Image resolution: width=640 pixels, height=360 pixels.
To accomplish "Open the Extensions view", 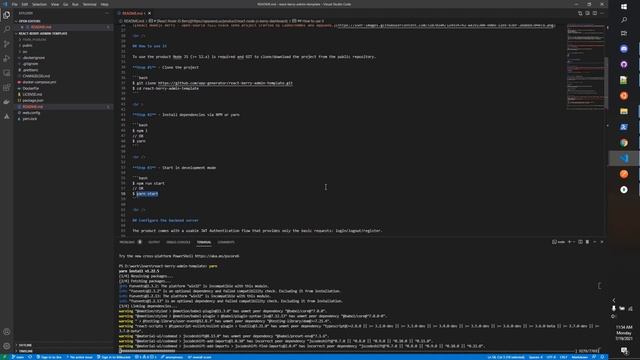I will (7, 87).
